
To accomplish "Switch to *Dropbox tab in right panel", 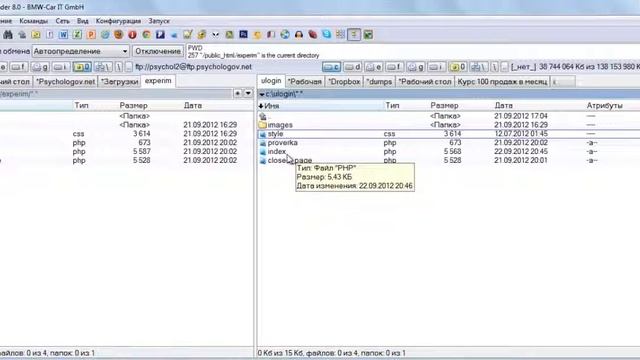I will [x=344, y=82].
